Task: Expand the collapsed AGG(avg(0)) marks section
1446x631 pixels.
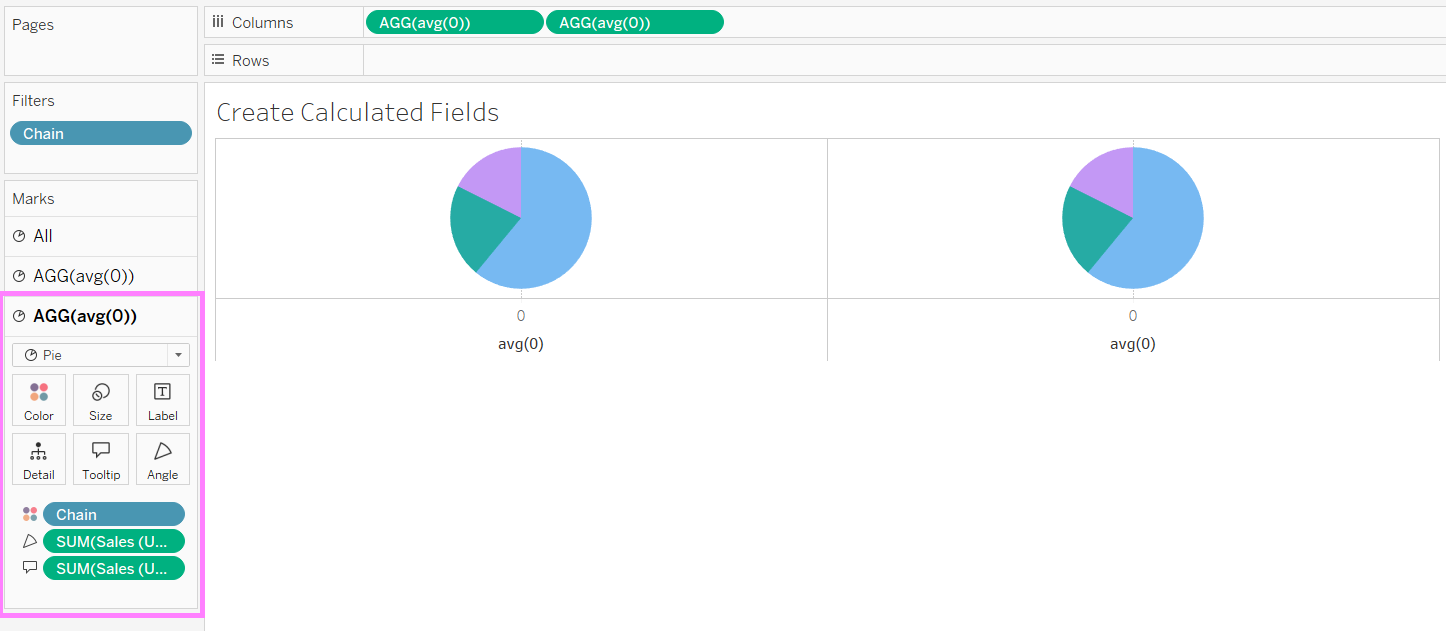Action: click(83, 276)
